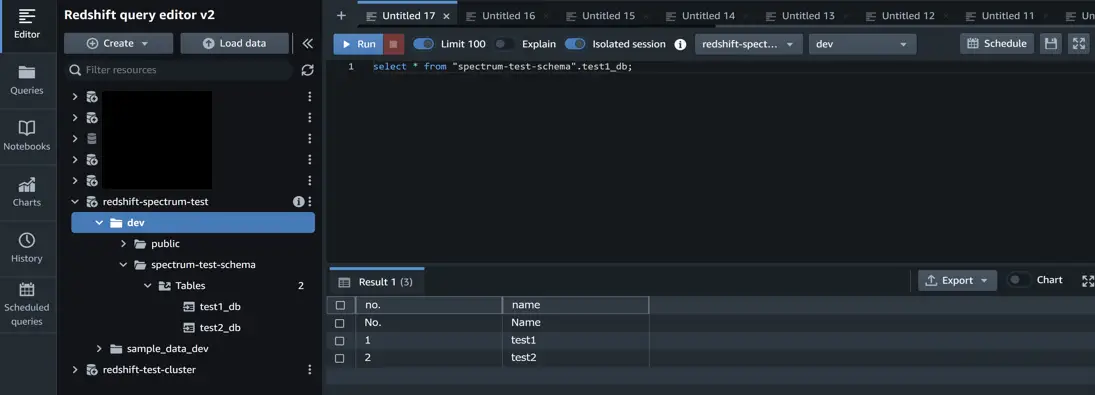Click the test2_db table icon
This screenshot has height=395, width=1095.
pyautogui.click(x=189, y=327)
